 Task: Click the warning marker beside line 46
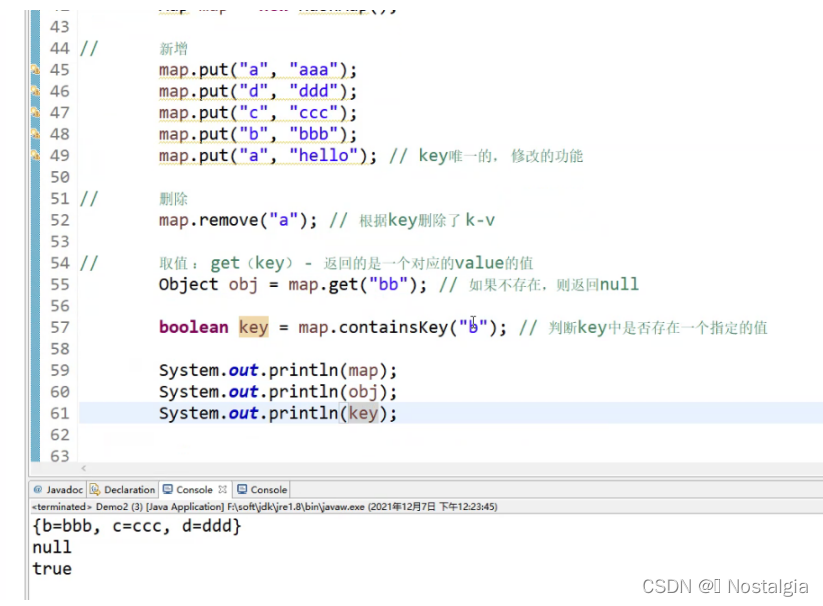tap(36, 91)
